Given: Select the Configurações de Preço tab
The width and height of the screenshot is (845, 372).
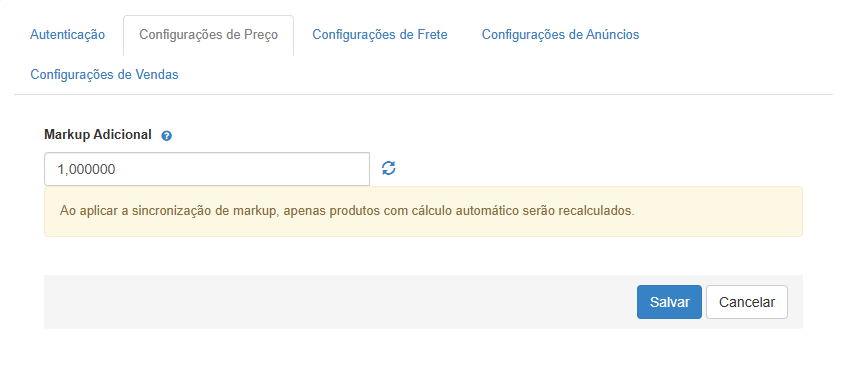Looking at the screenshot, I should click(x=209, y=35).
